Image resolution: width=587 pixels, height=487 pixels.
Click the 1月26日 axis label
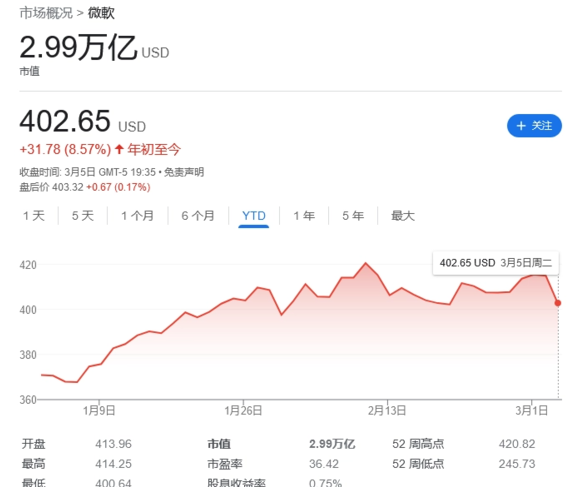pos(243,411)
